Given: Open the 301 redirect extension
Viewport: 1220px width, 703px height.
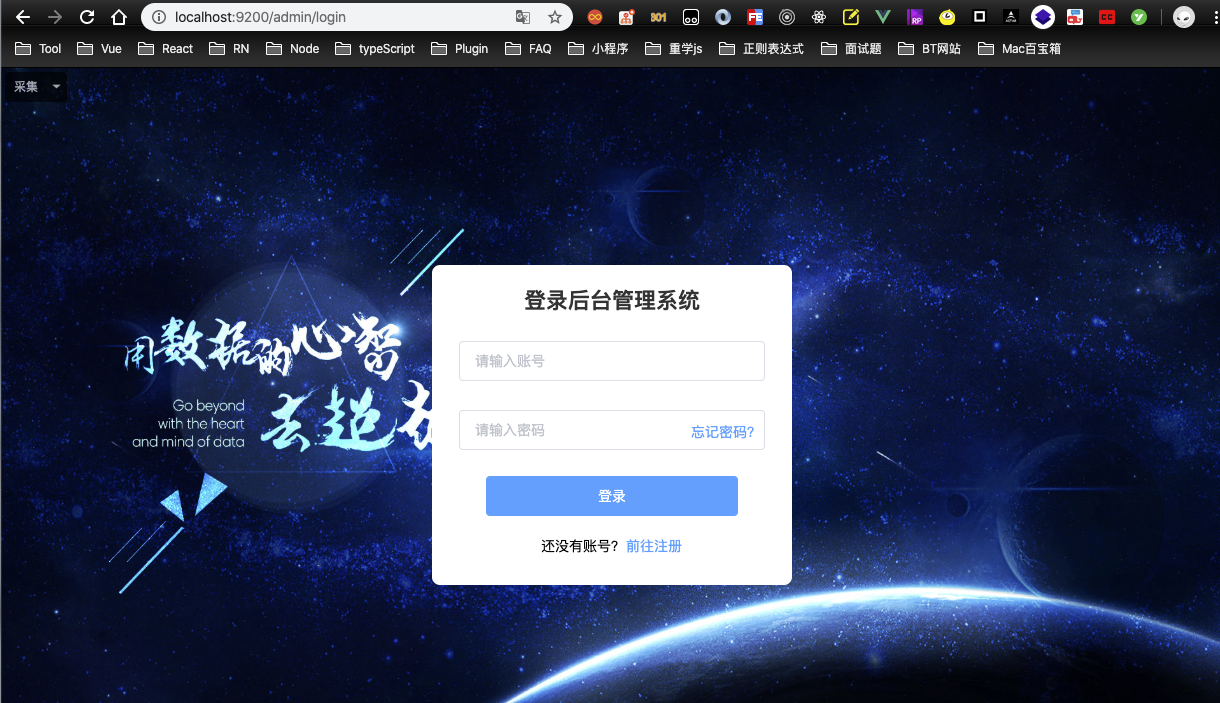Looking at the screenshot, I should (658, 17).
